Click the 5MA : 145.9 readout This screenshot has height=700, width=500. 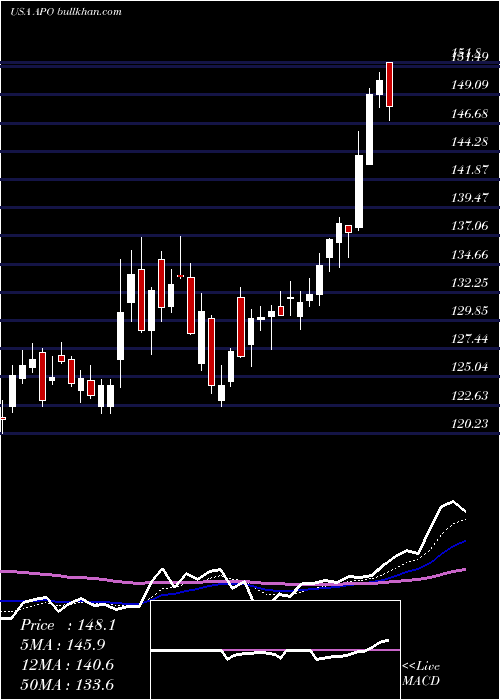click(x=63, y=645)
